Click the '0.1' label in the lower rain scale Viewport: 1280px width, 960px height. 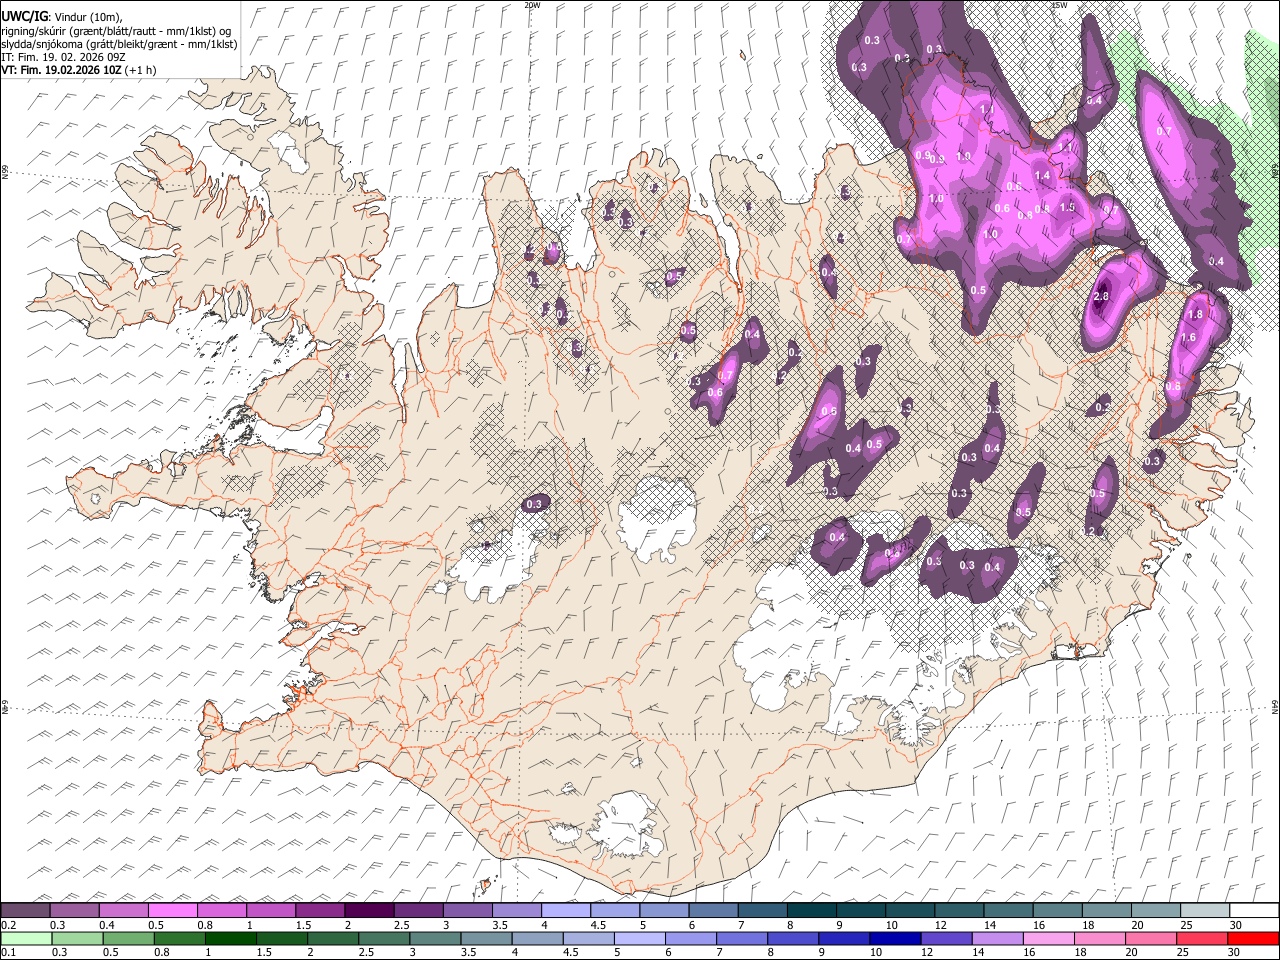click(x=8, y=953)
